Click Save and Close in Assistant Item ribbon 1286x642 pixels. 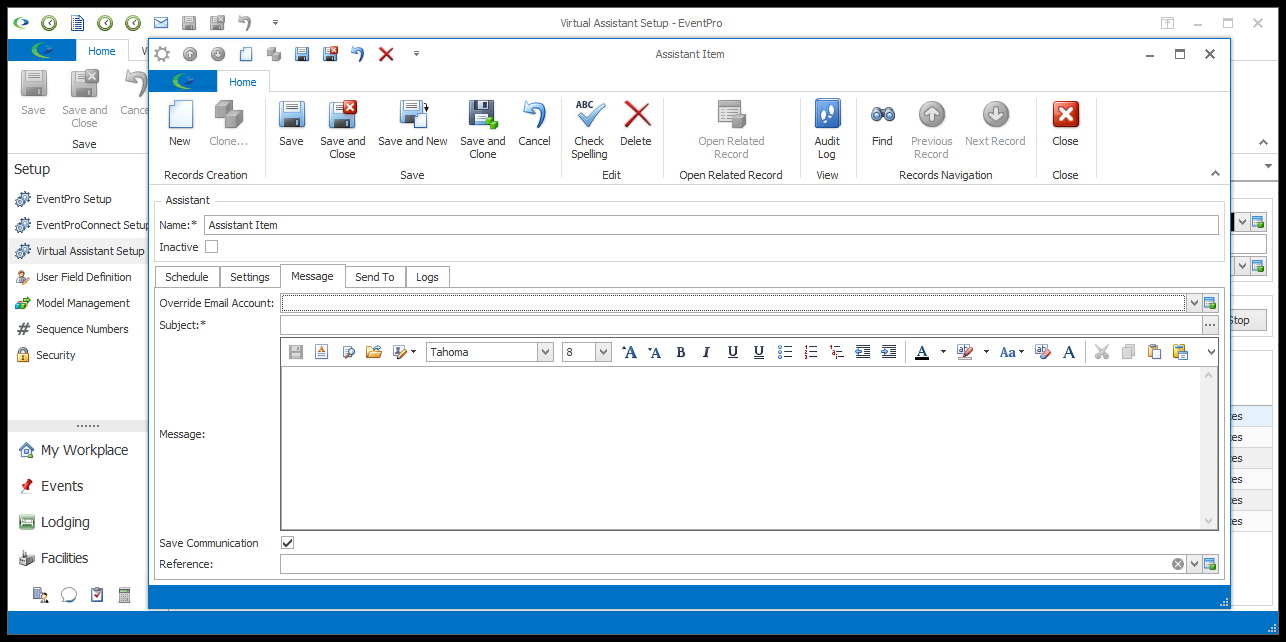[x=343, y=130]
